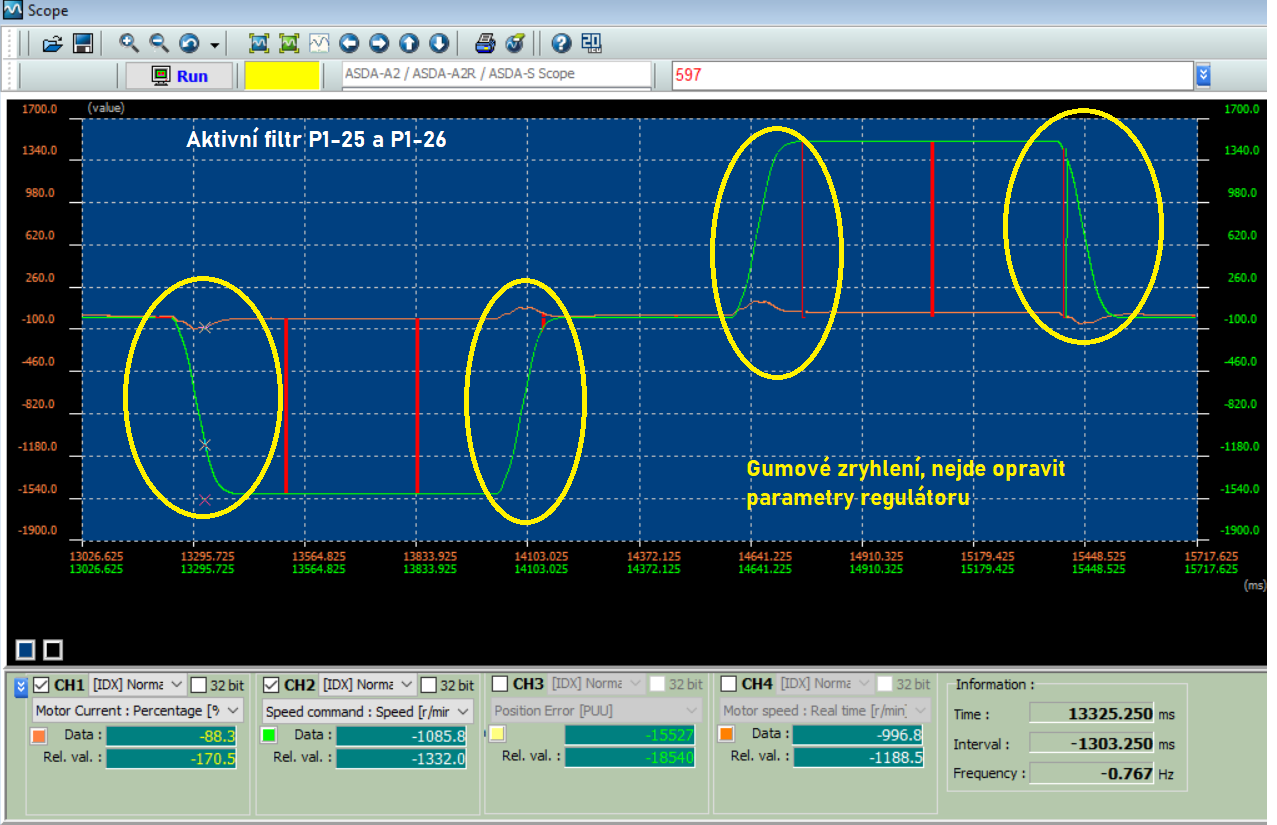
Task: Click the right arrow pan icon
Action: [379, 43]
